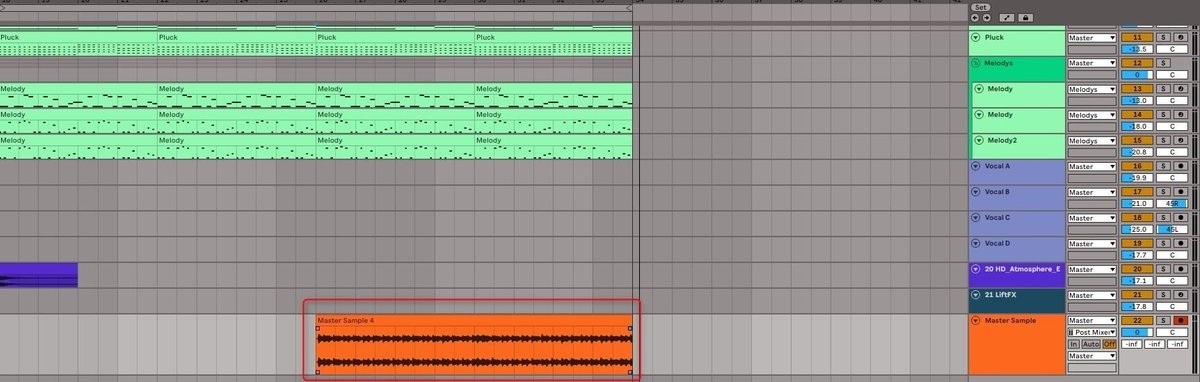Screen dimensions: 1200x382
Task: Collapse the Master Sample track
Action: pos(975,321)
